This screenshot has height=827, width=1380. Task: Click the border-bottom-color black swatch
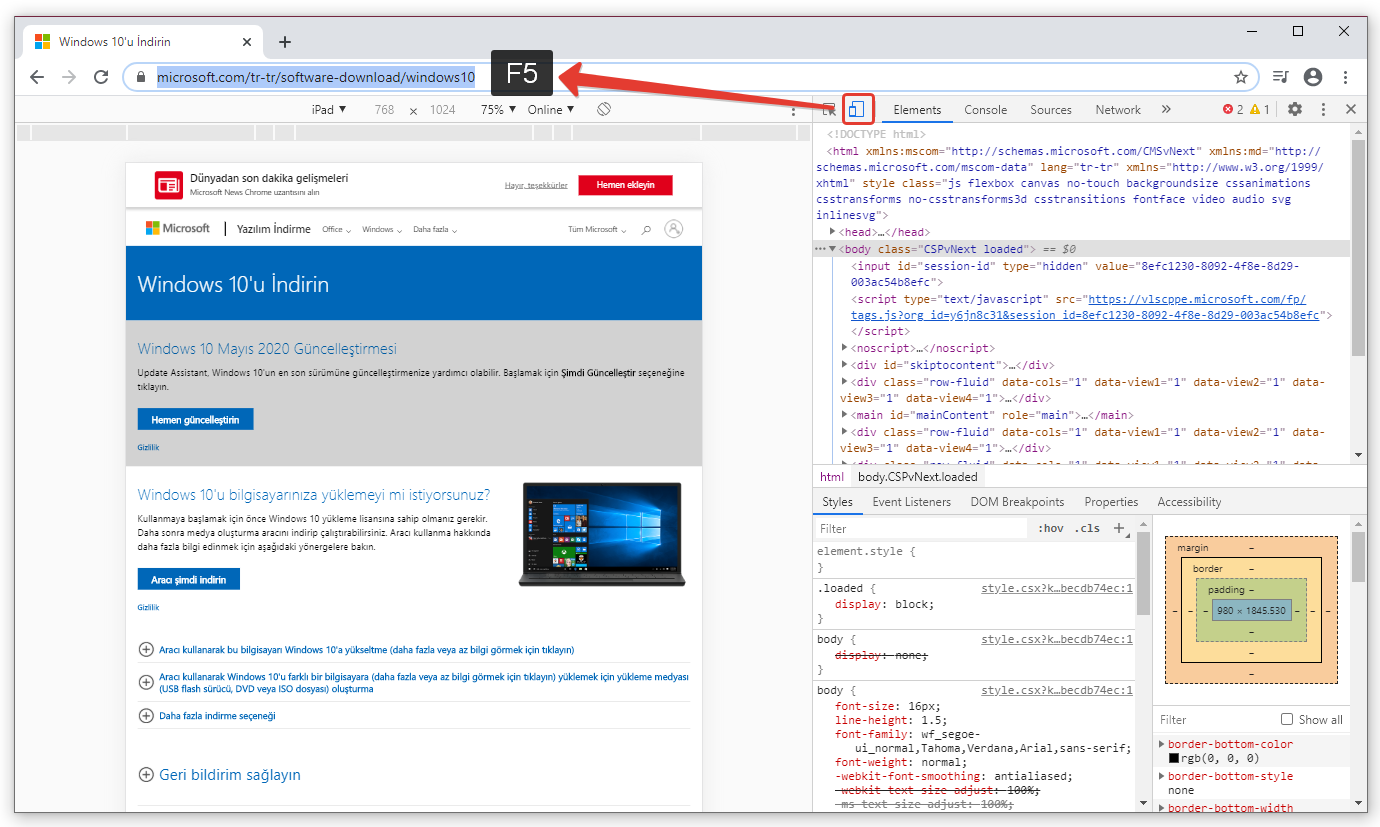point(1174,759)
